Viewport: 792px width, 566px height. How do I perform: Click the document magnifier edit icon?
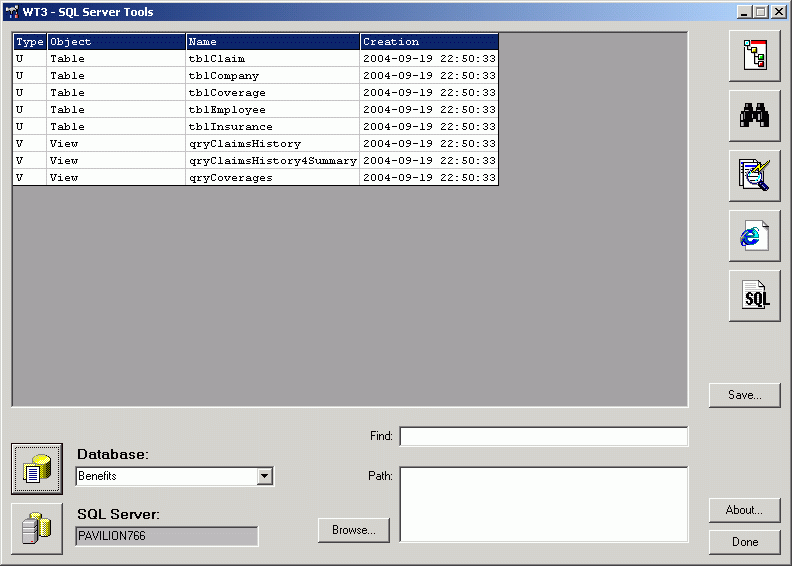[x=754, y=175]
